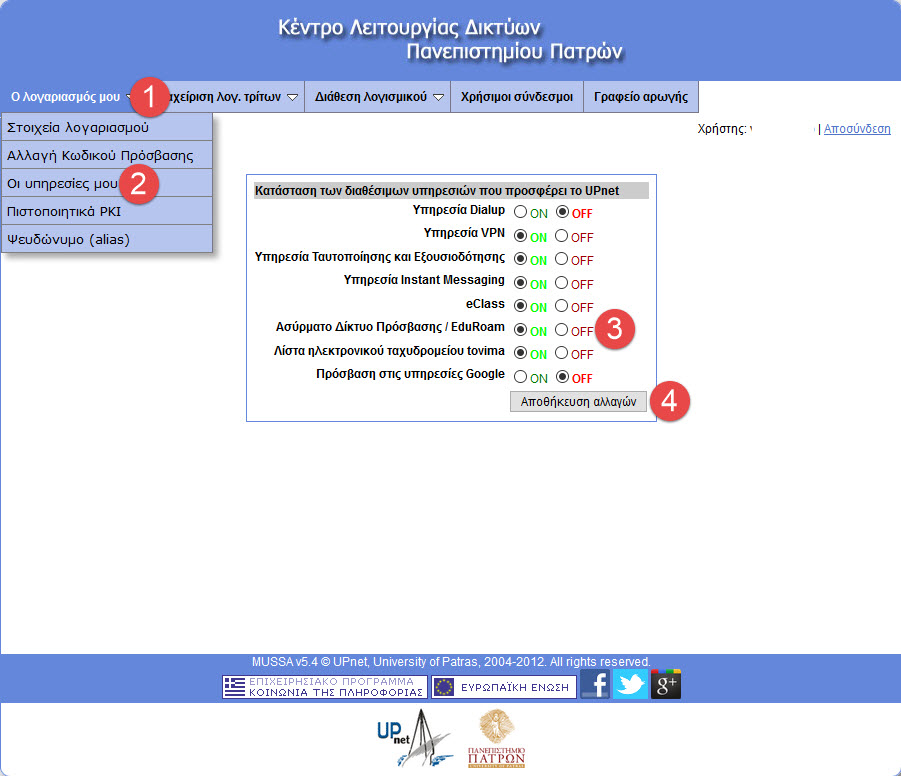Click the UPnet logo

pyautogui.click(x=414, y=738)
